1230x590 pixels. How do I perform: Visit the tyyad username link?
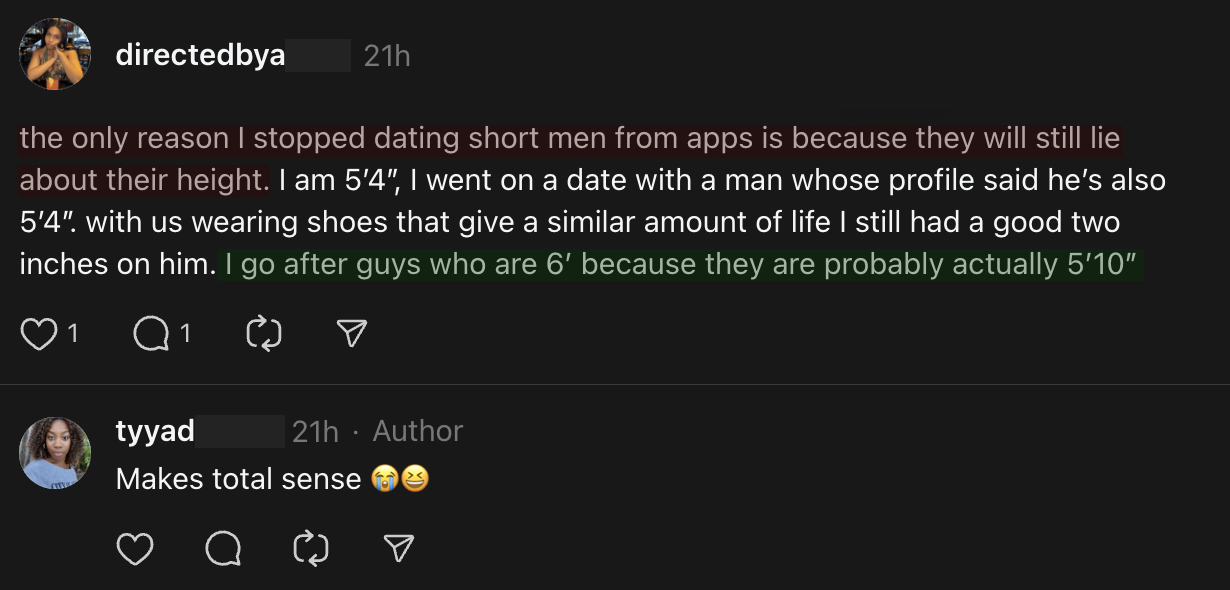[x=155, y=431]
